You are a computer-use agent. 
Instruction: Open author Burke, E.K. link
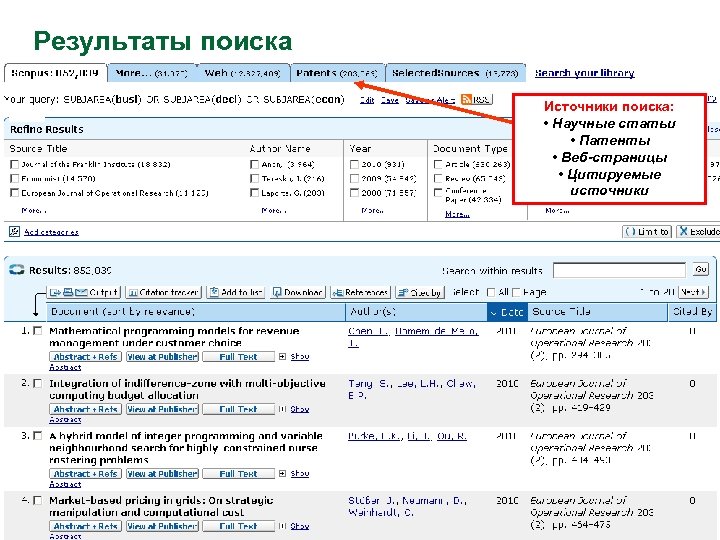click(x=374, y=436)
